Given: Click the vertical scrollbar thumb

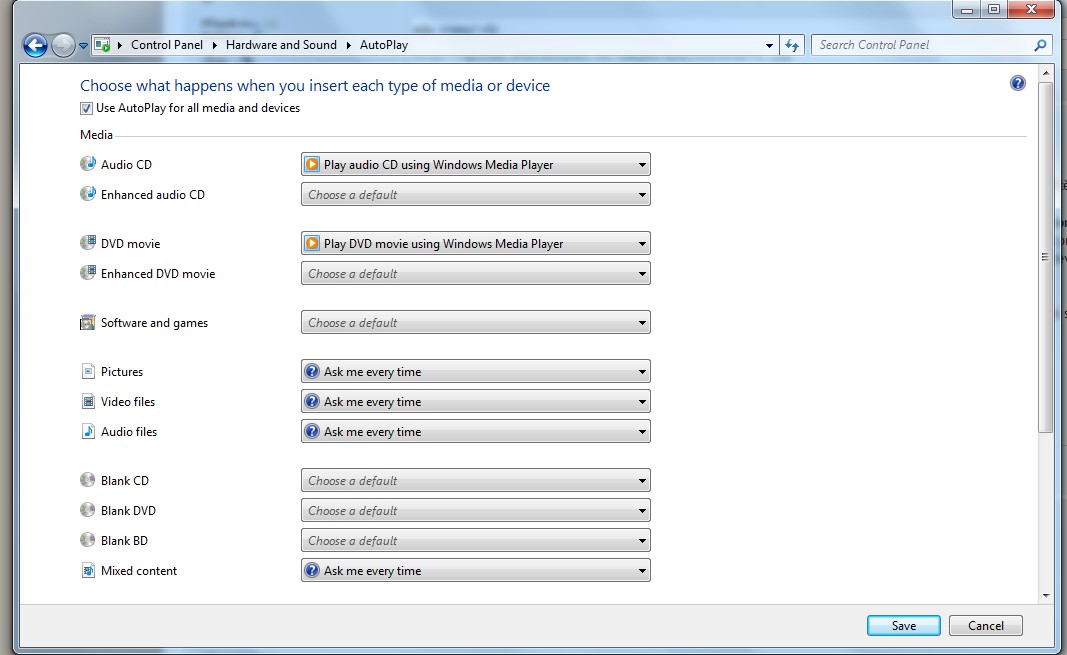Looking at the screenshot, I should [1045, 257].
